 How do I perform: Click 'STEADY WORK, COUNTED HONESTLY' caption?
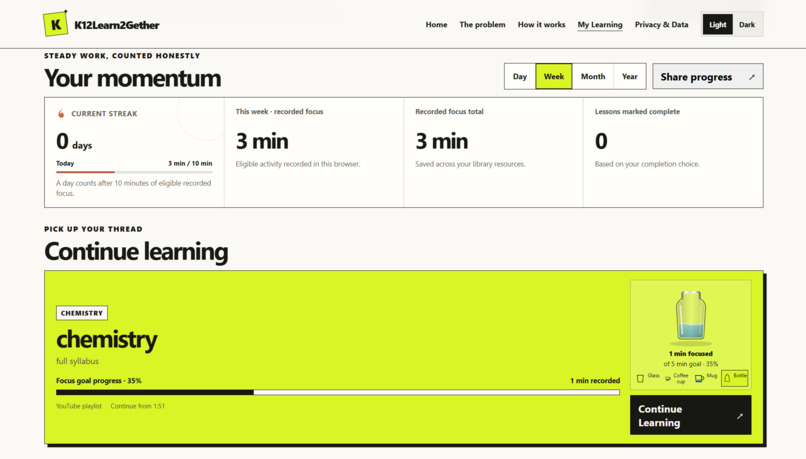(x=122, y=56)
